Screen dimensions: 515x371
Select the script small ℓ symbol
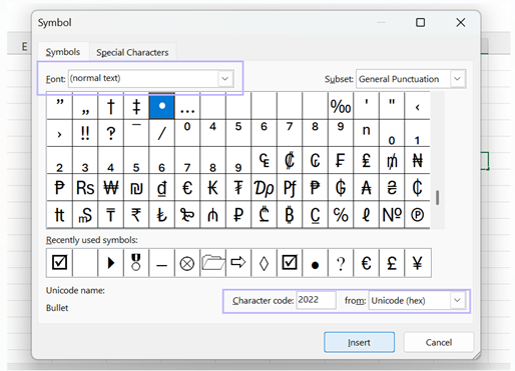click(366, 215)
